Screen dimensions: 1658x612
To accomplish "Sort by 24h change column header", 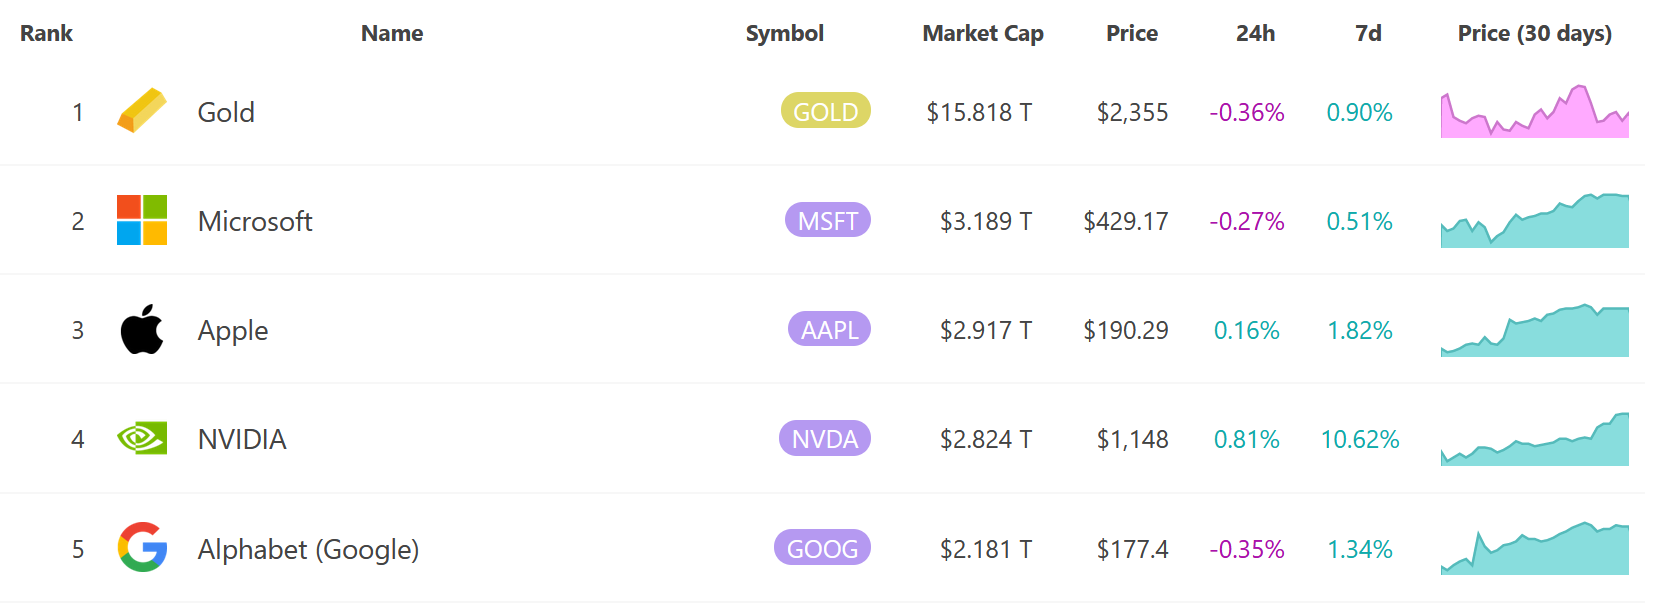I will click(1255, 33).
